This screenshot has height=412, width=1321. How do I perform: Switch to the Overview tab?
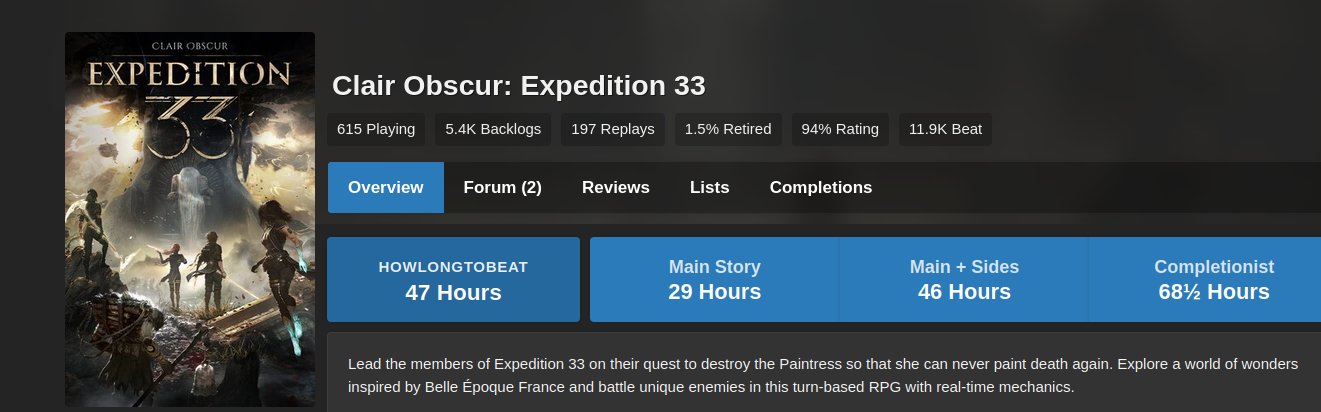click(386, 187)
